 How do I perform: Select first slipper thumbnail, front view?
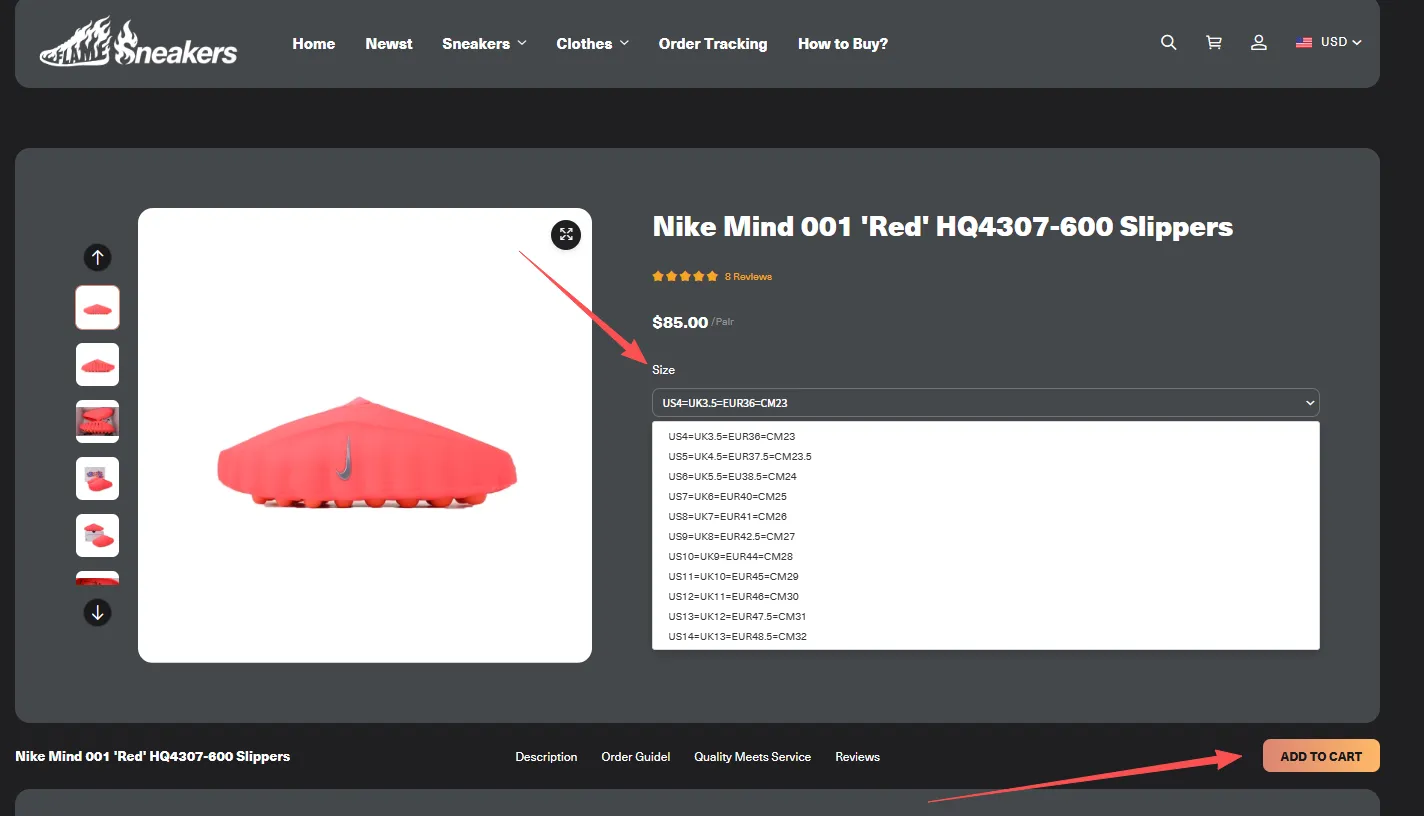(97, 307)
